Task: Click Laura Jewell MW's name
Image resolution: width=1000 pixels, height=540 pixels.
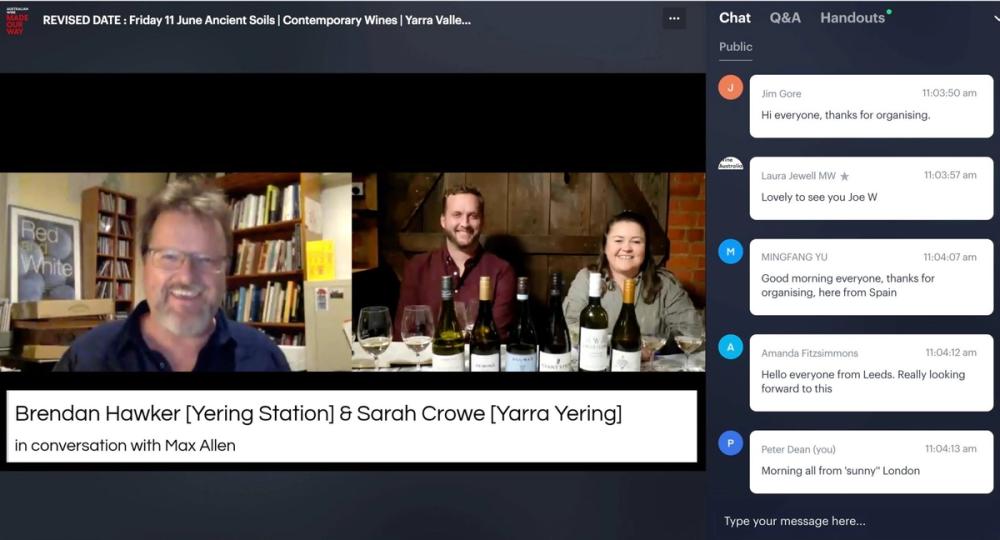Action: [798, 176]
